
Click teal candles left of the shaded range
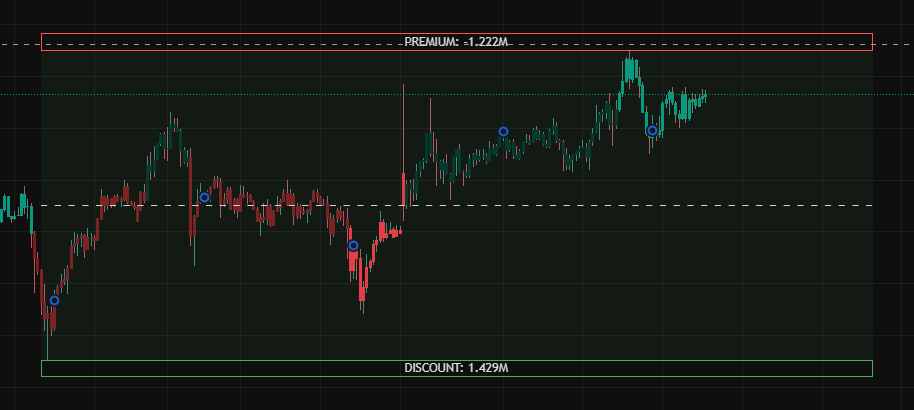pos(14,207)
